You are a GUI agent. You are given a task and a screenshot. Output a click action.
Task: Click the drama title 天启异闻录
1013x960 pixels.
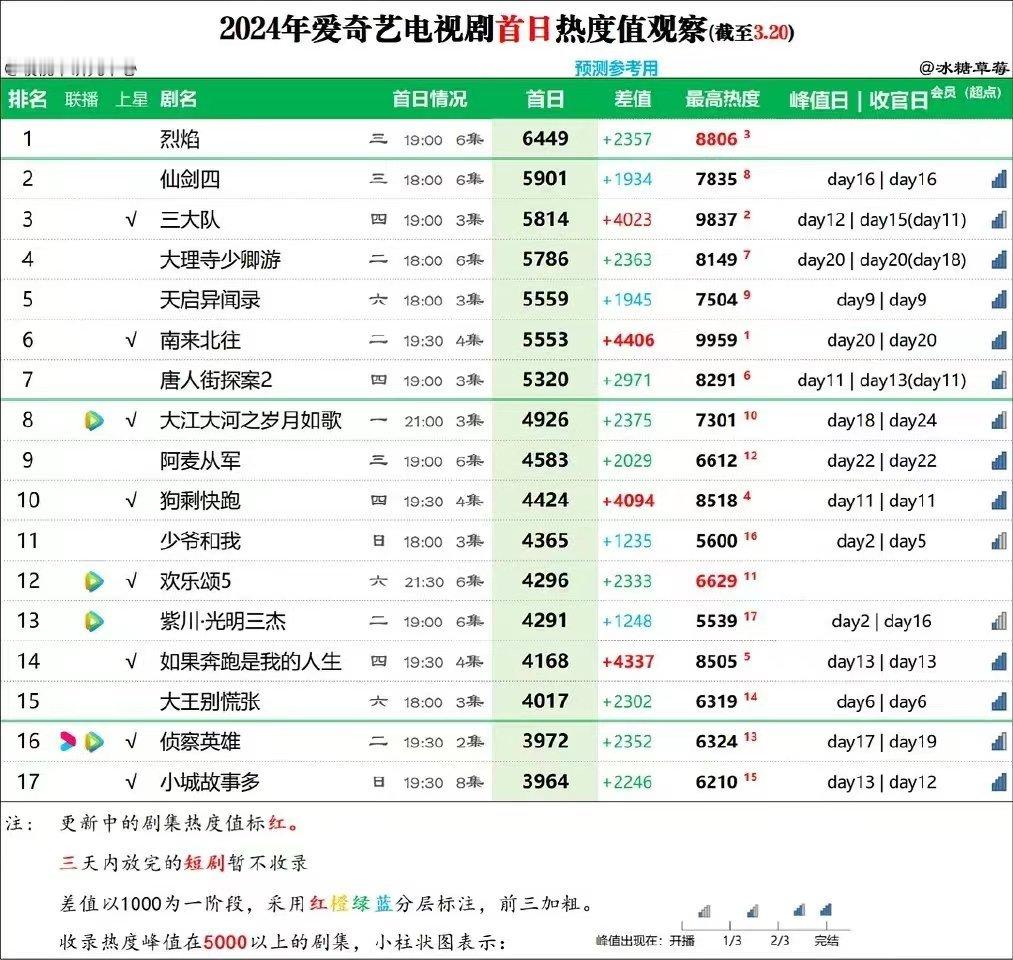[x=210, y=300]
